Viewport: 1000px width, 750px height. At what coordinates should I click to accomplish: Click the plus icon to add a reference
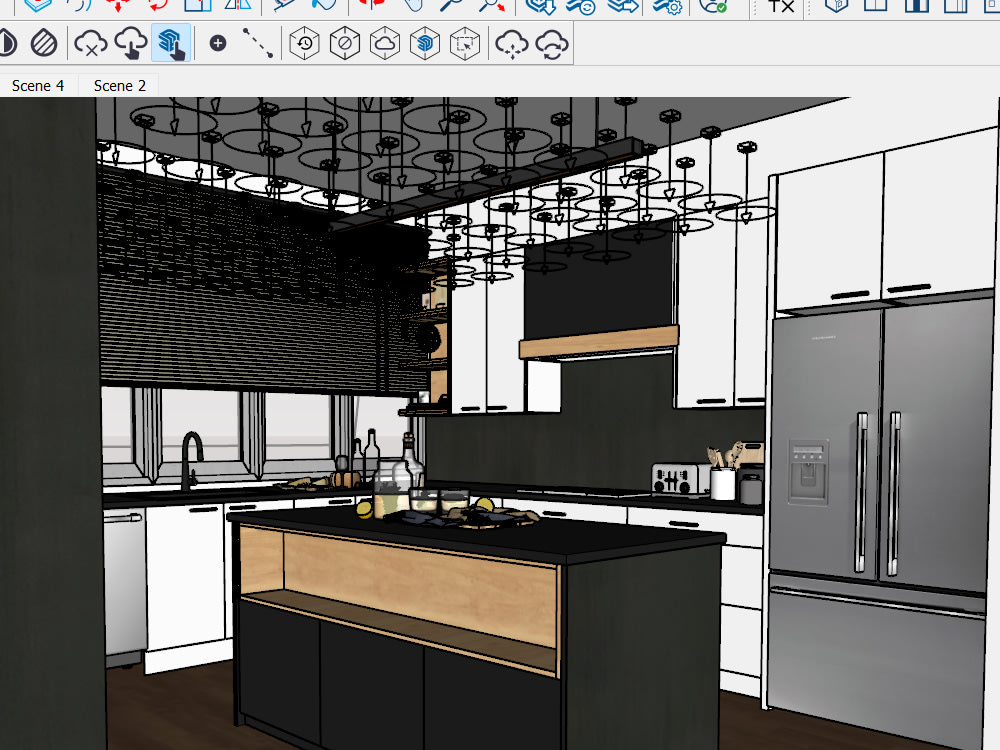[x=218, y=44]
